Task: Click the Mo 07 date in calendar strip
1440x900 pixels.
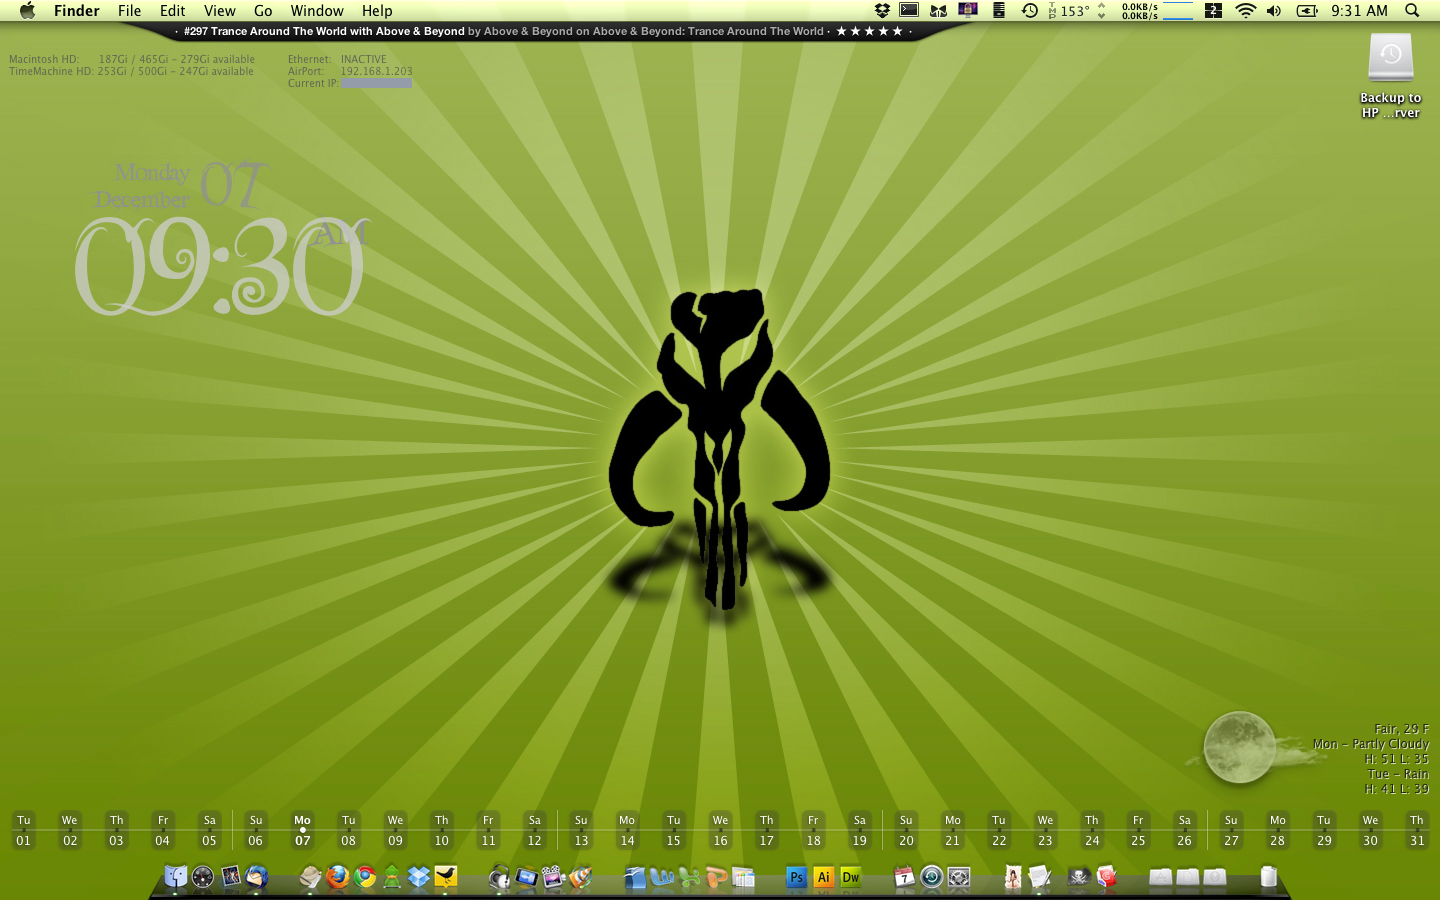Action: click(302, 830)
